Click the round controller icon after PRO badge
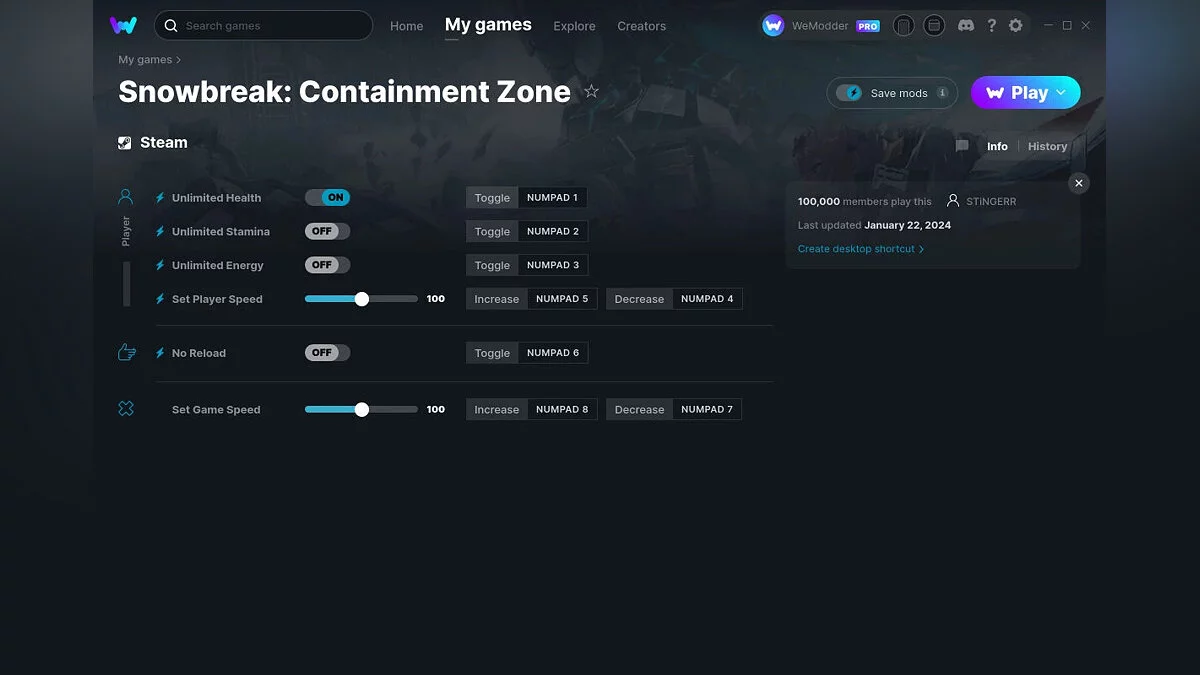Viewport: 1200px width, 675px height. click(904, 25)
